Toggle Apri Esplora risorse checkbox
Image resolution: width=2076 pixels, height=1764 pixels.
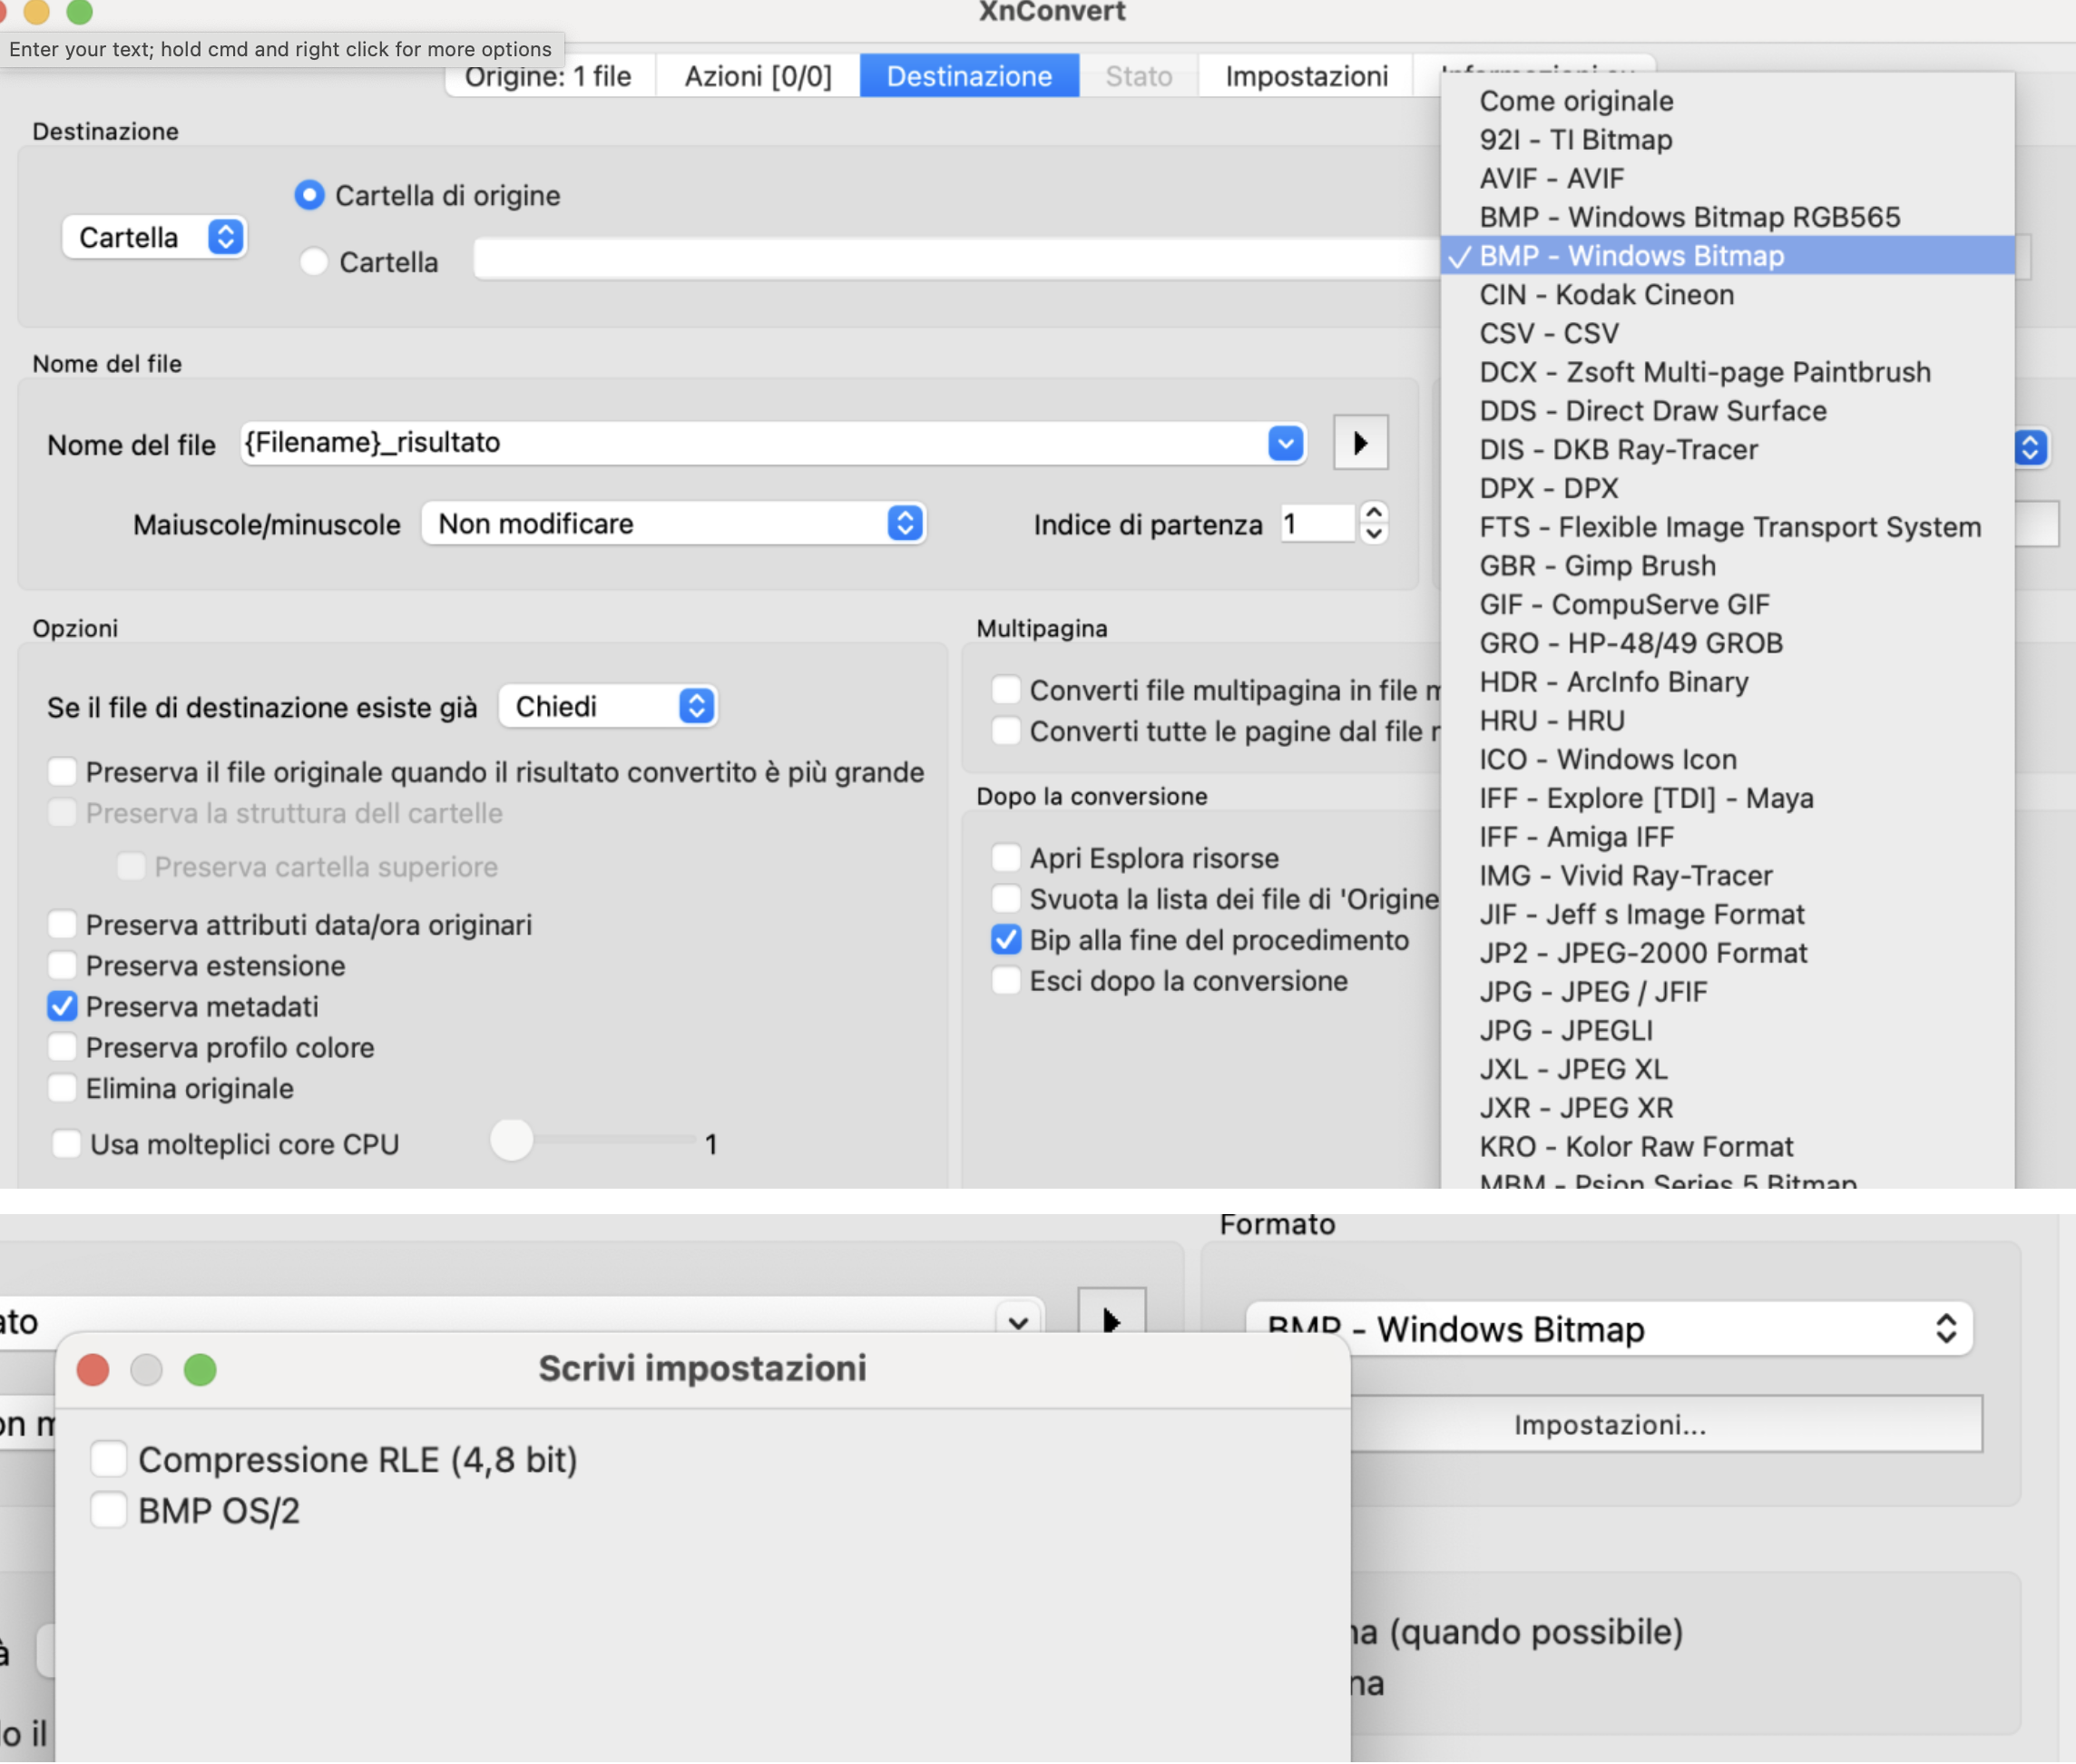1006,858
